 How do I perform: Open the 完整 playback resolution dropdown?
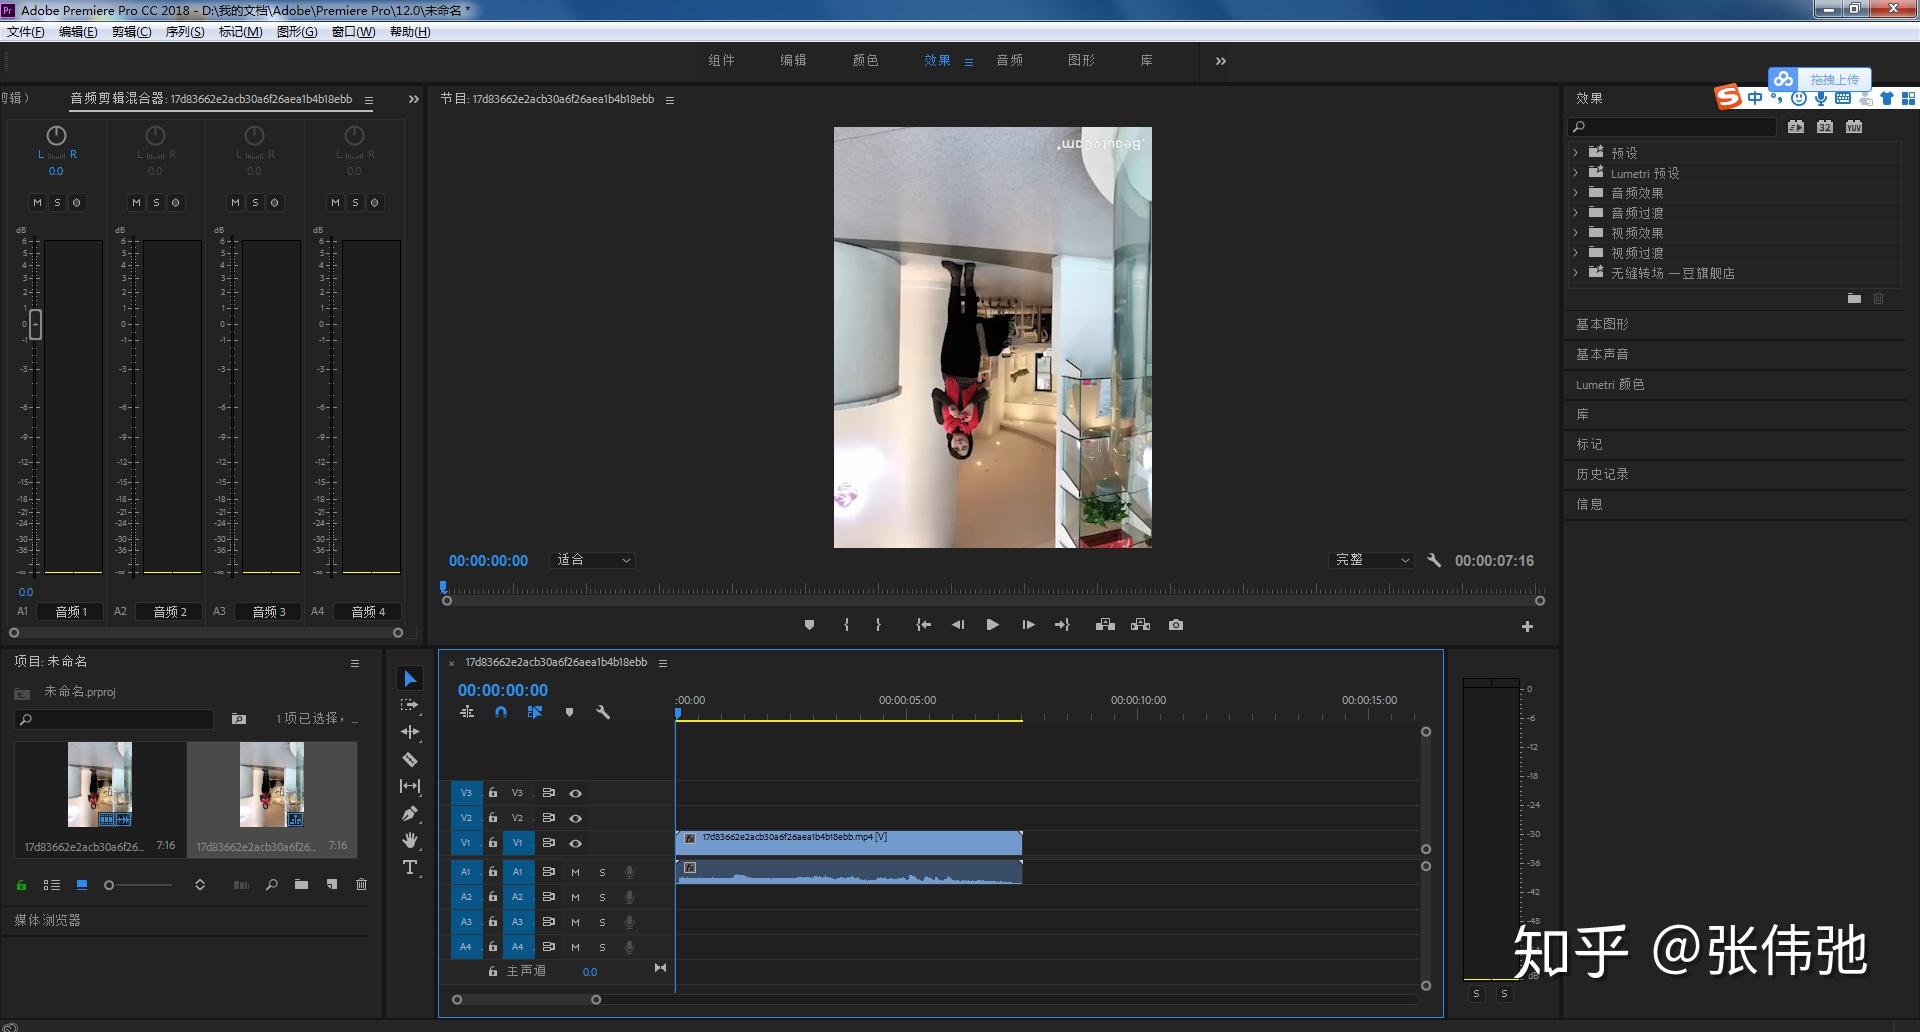coord(1372,560)
